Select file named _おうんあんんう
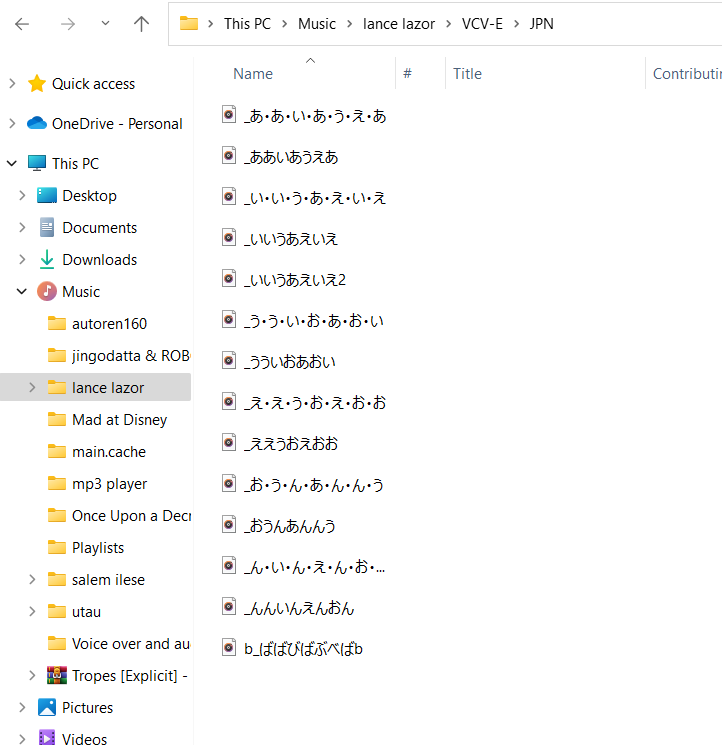 pos(290,525)
